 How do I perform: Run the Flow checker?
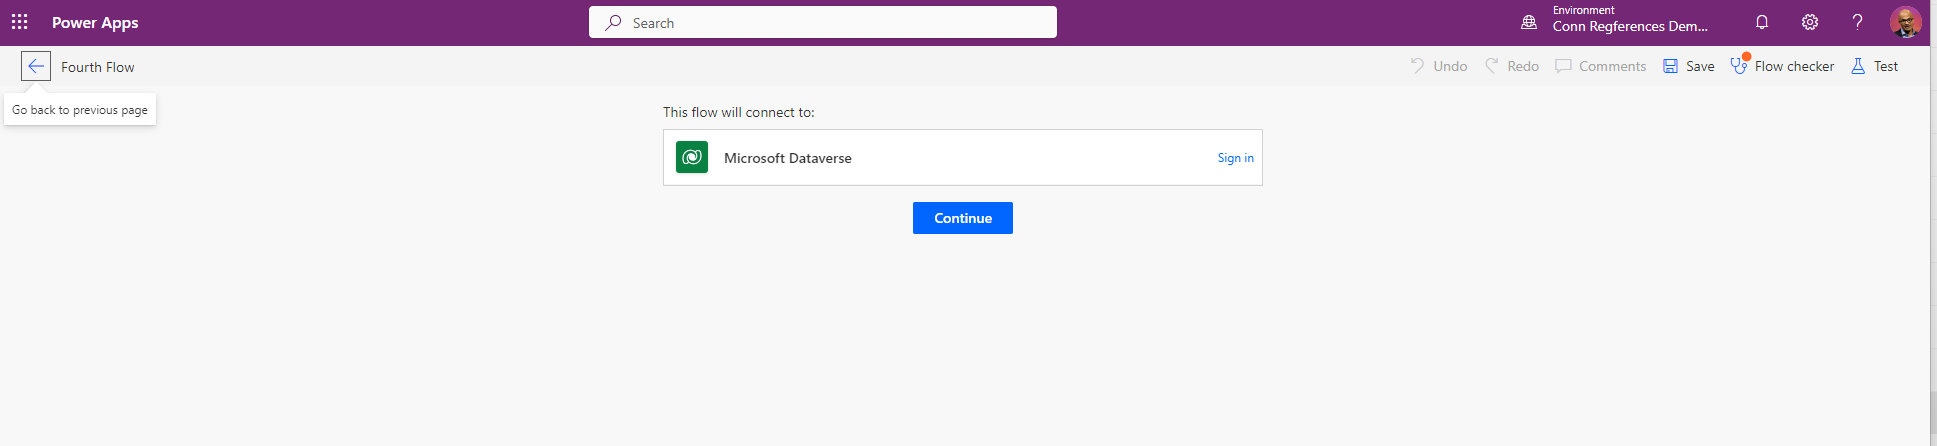coord(1783,66)
